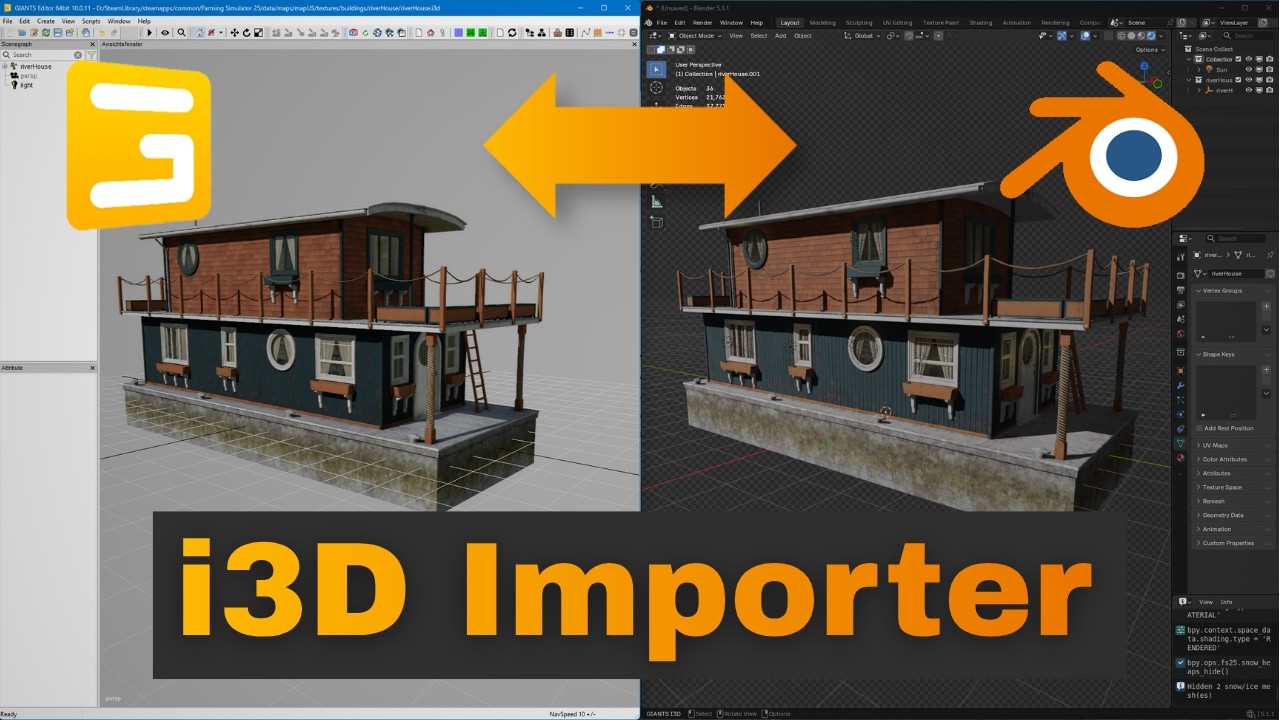Screen dimensions: 1280x720
Task: Open the Create menu in GIANTS Editor
Action: tap(46, 21)
